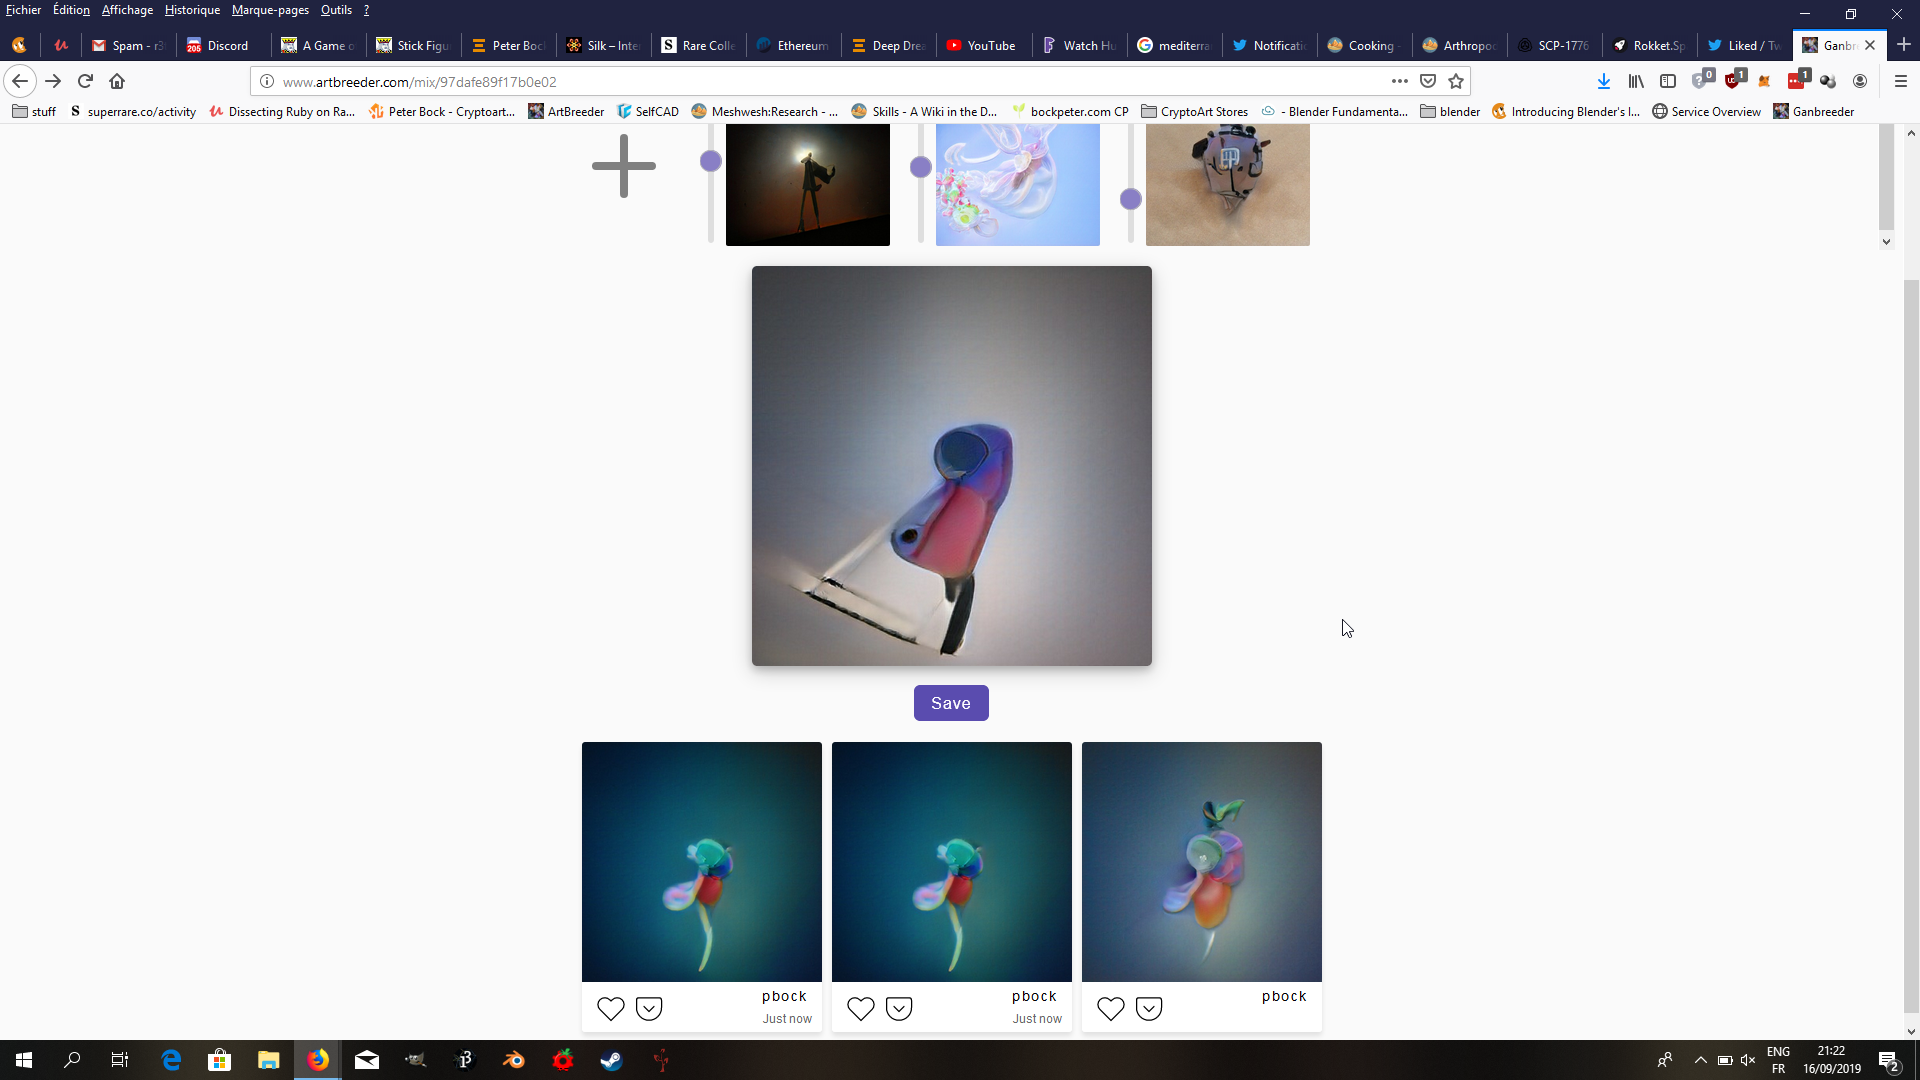Screen dimensions: 1920x1080
Task: Open dropdown under first pbock image
Action: [x=649, y=1008]
